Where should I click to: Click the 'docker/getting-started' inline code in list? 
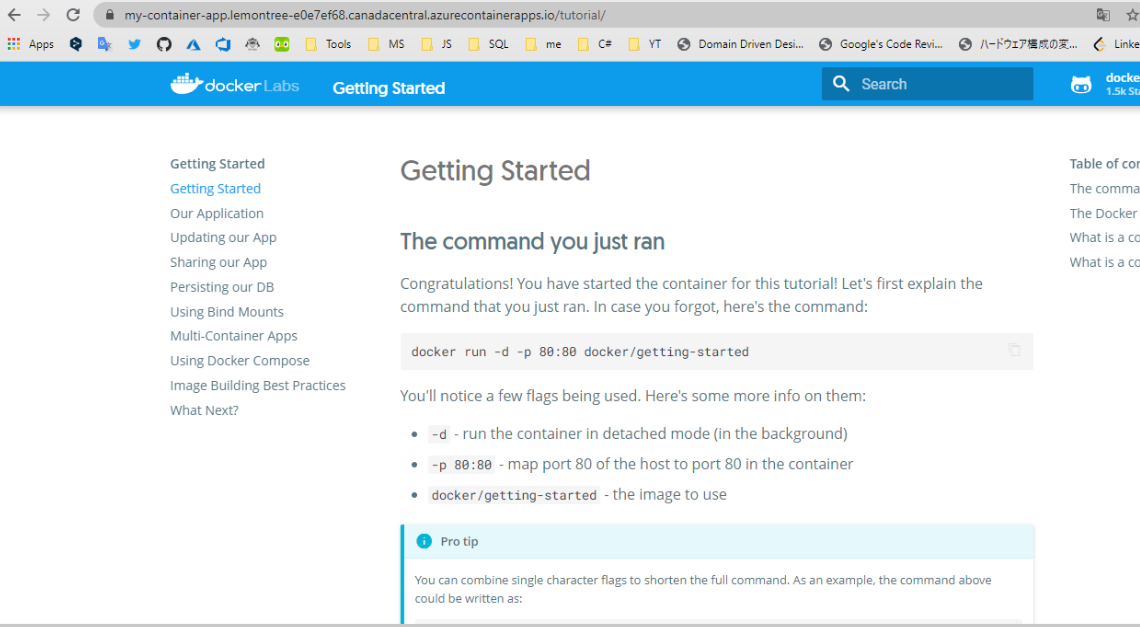[514, 495]
